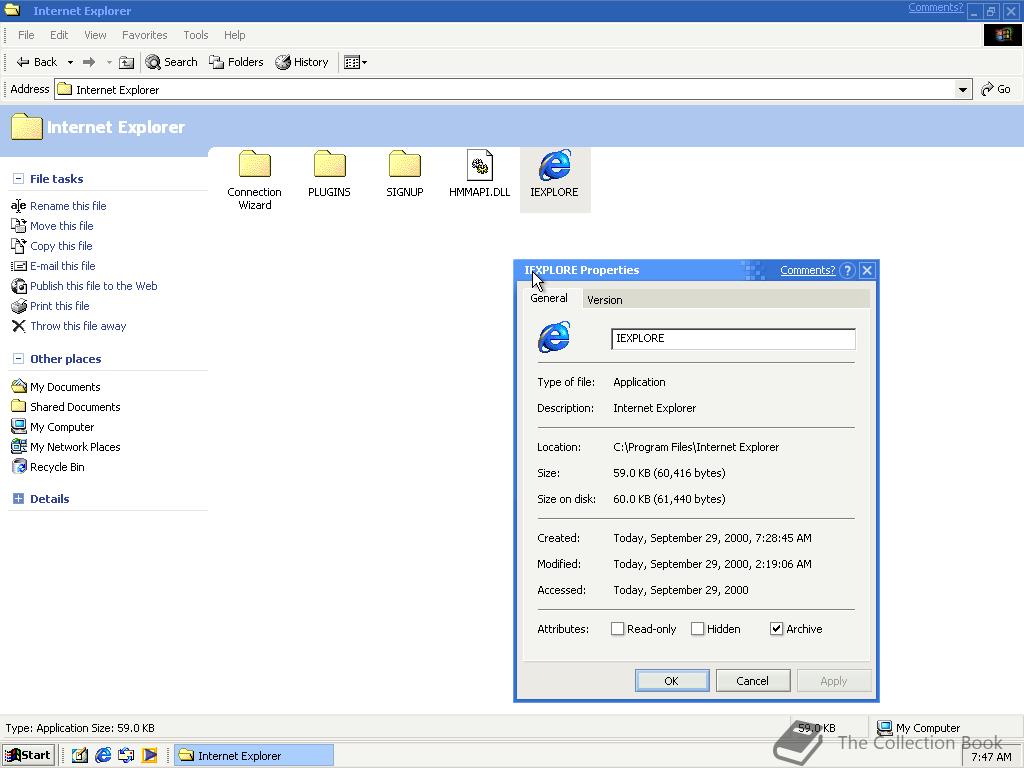Open the File menu
The image size is (1024, 768).
click(x=26, y=35)
